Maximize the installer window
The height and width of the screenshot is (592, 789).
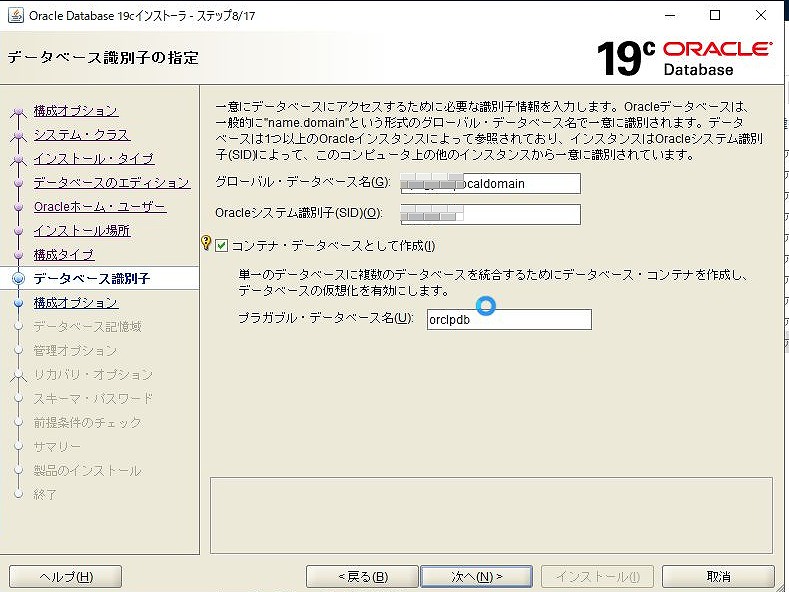point(715,15)
